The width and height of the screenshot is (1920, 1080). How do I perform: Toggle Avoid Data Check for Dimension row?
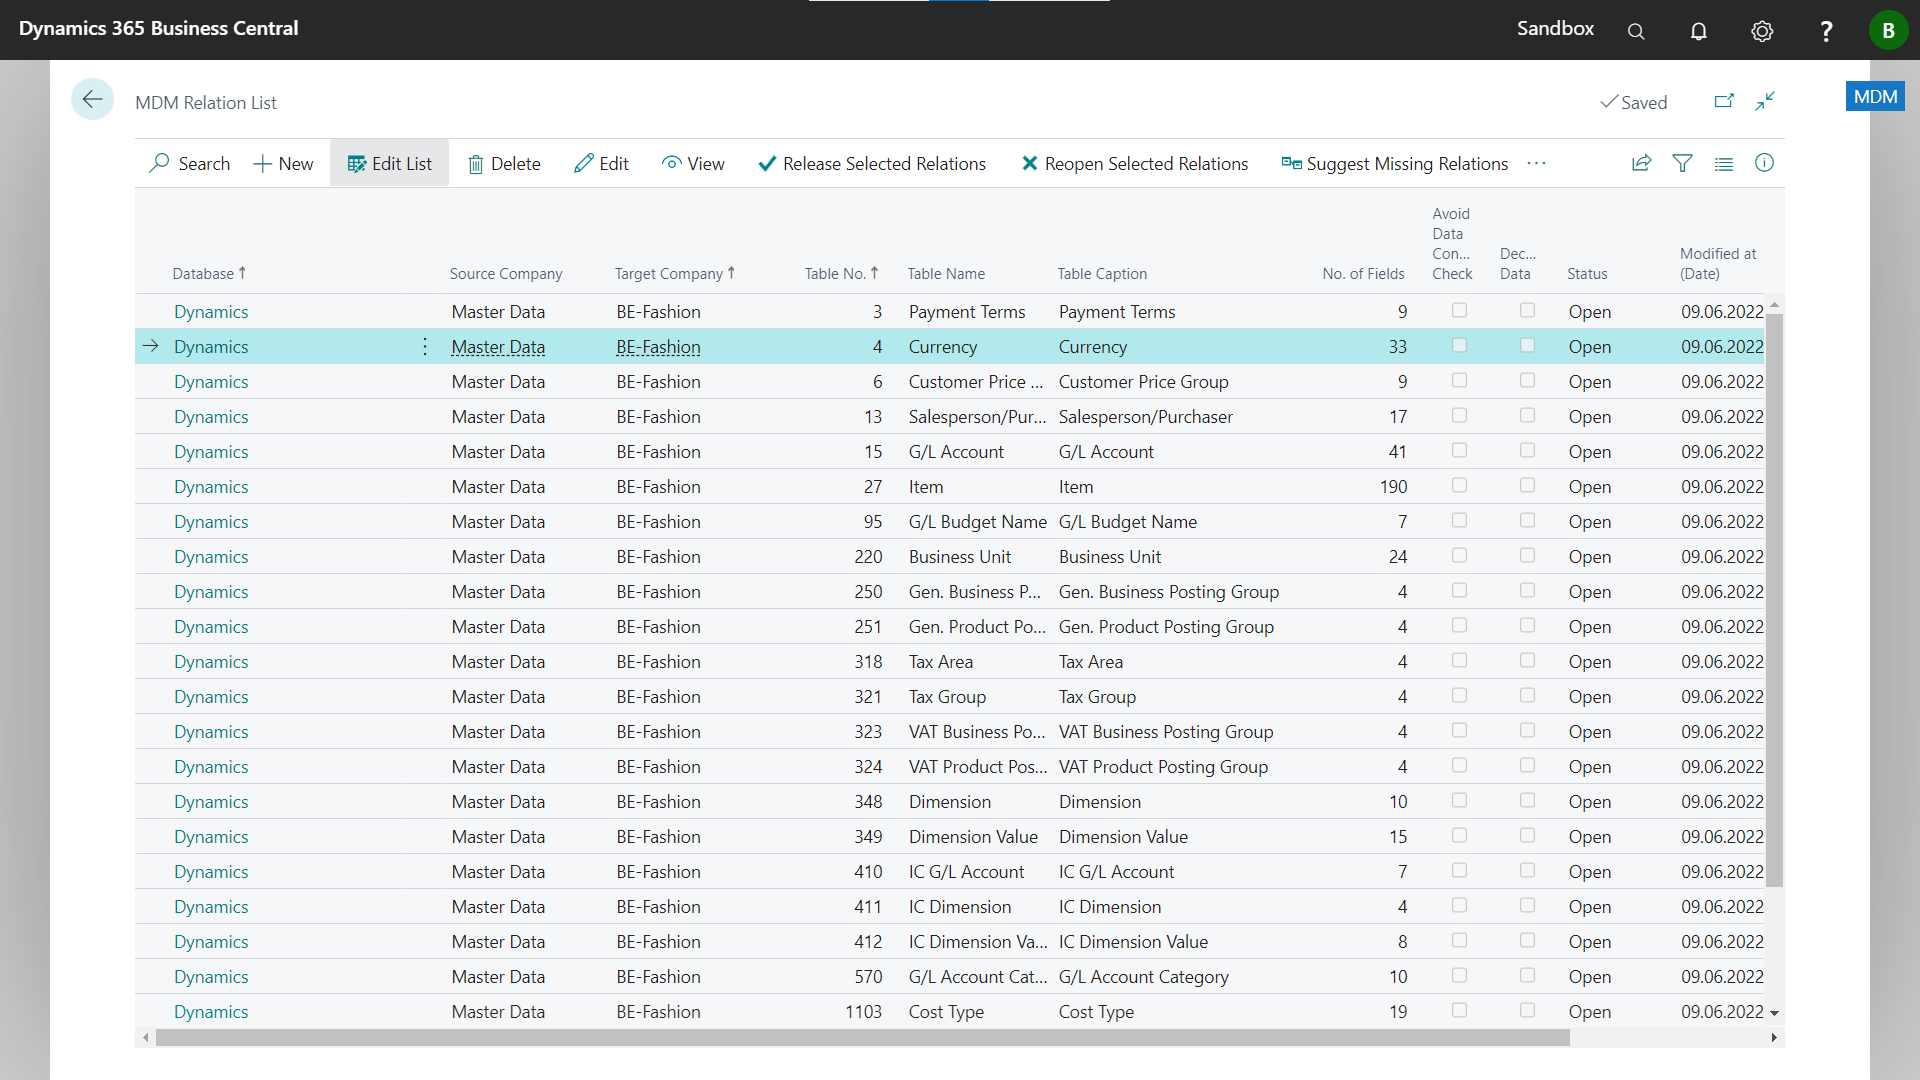click(1459, 800)
